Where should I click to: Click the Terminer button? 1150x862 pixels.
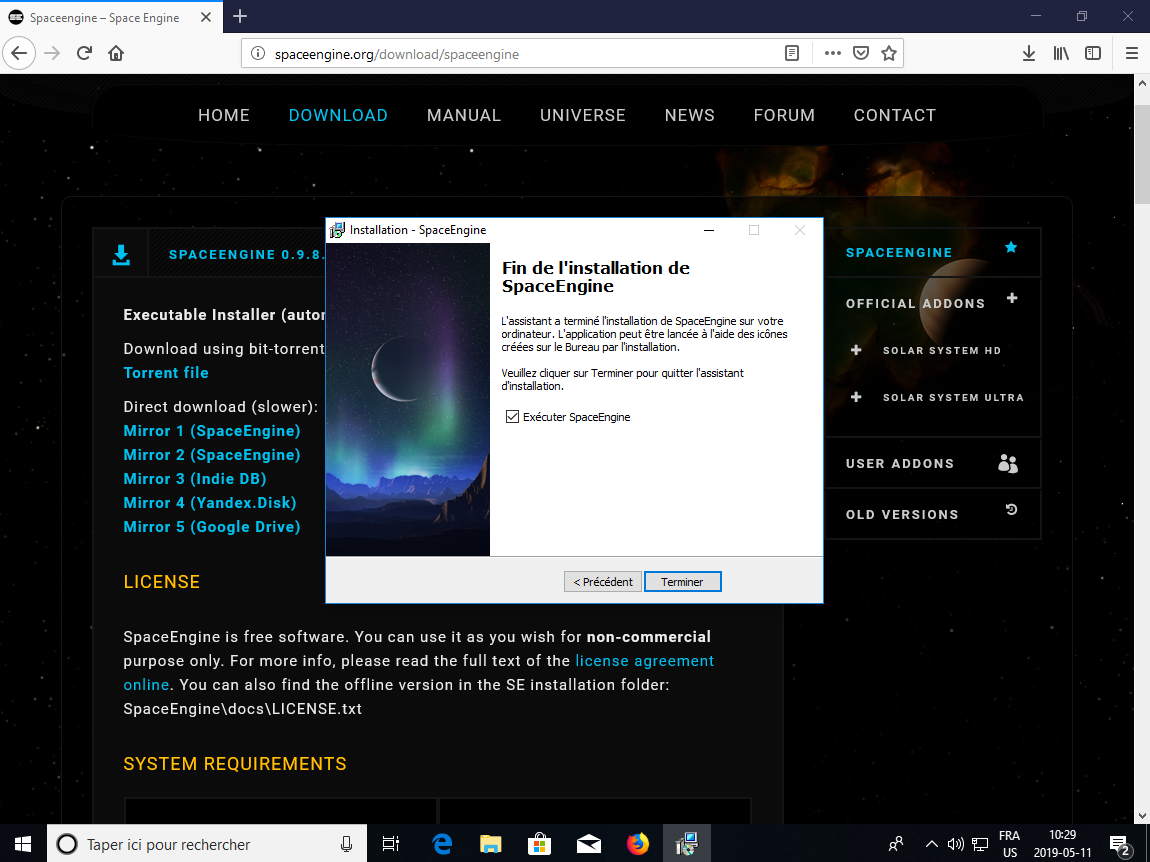click(682, 582)
